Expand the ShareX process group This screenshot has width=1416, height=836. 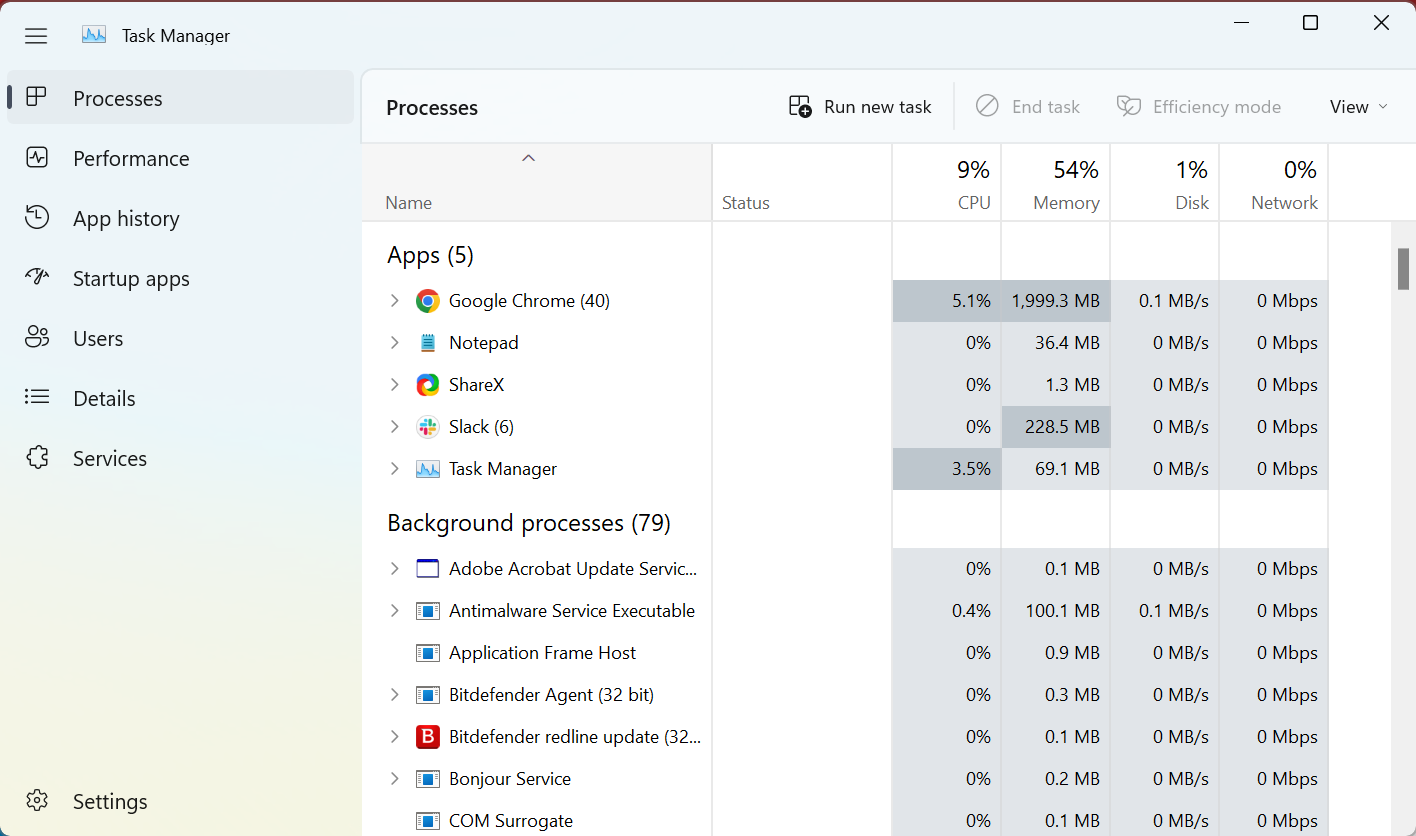(x=394, y=385)
